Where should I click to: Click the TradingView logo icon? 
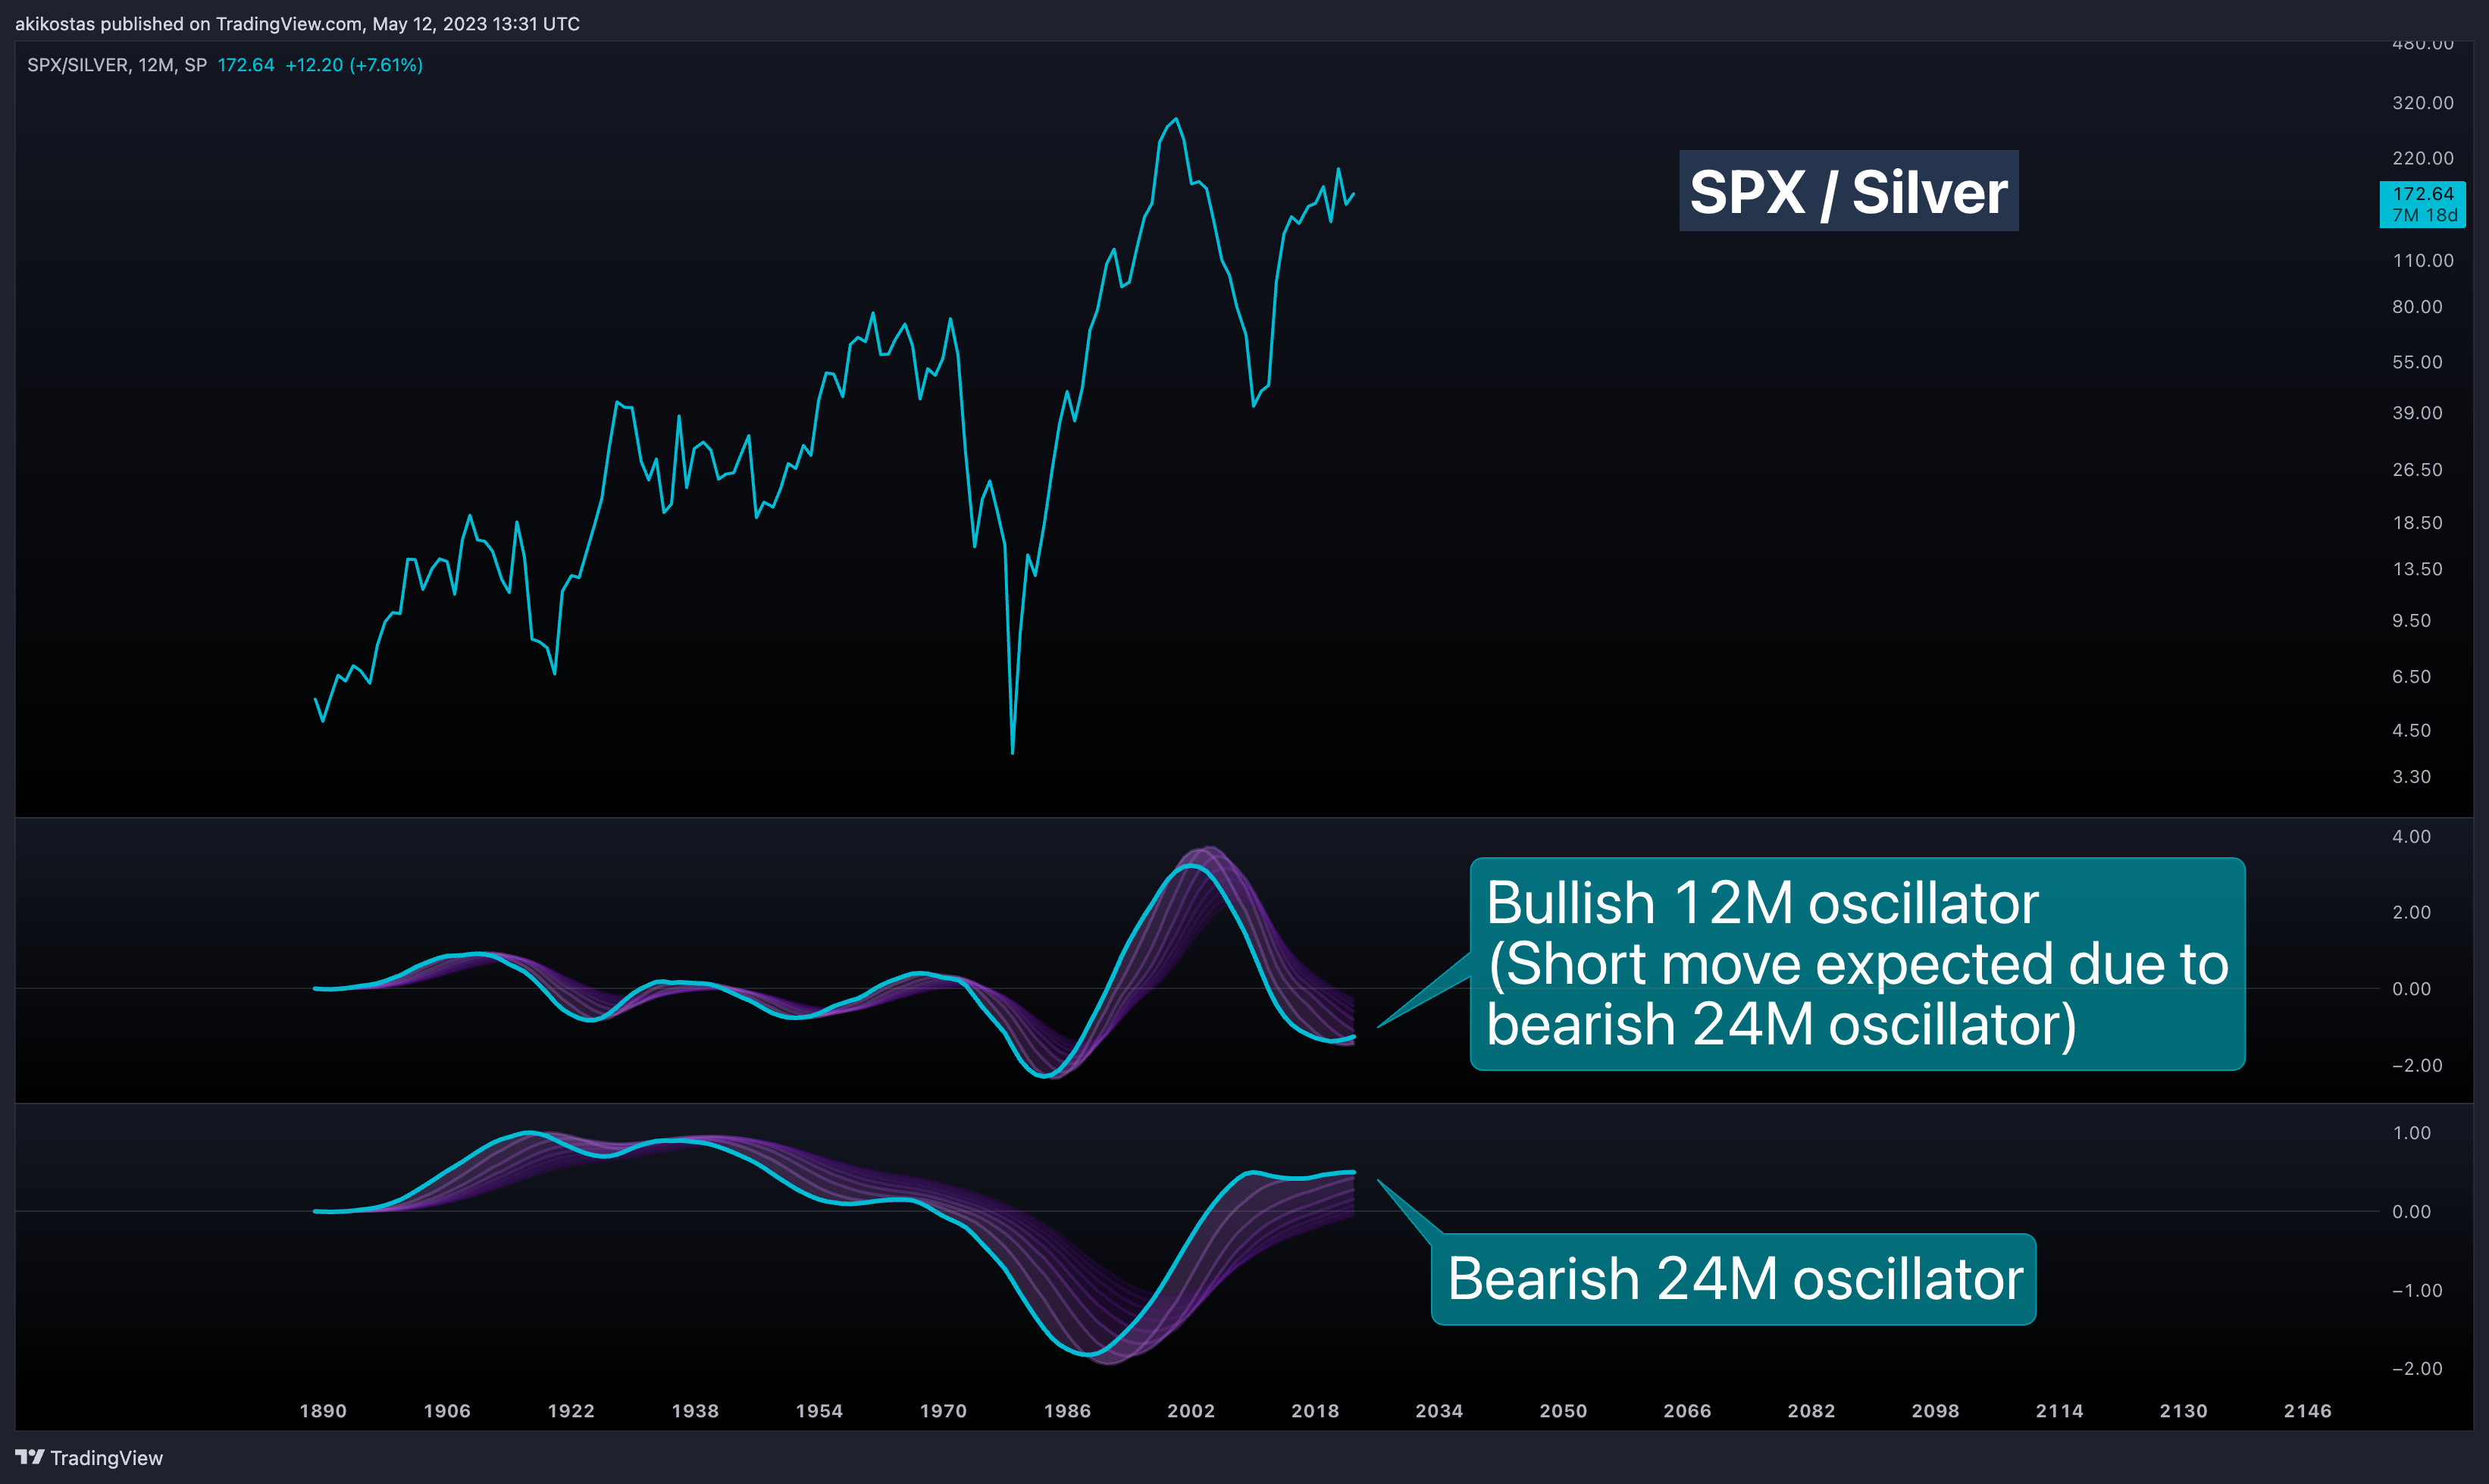pyautogui.click(x=30, y=1457)
